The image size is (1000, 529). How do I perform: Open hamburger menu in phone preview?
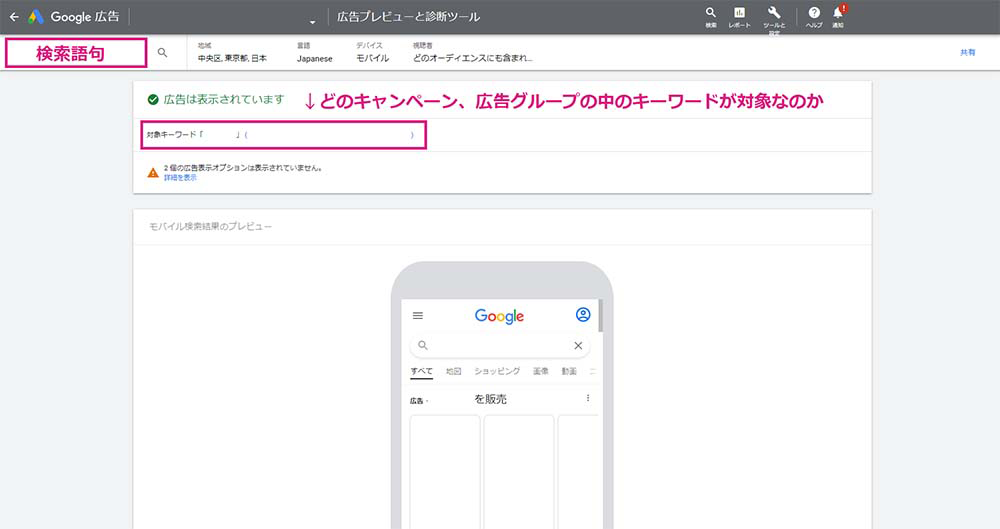[418, 315]
